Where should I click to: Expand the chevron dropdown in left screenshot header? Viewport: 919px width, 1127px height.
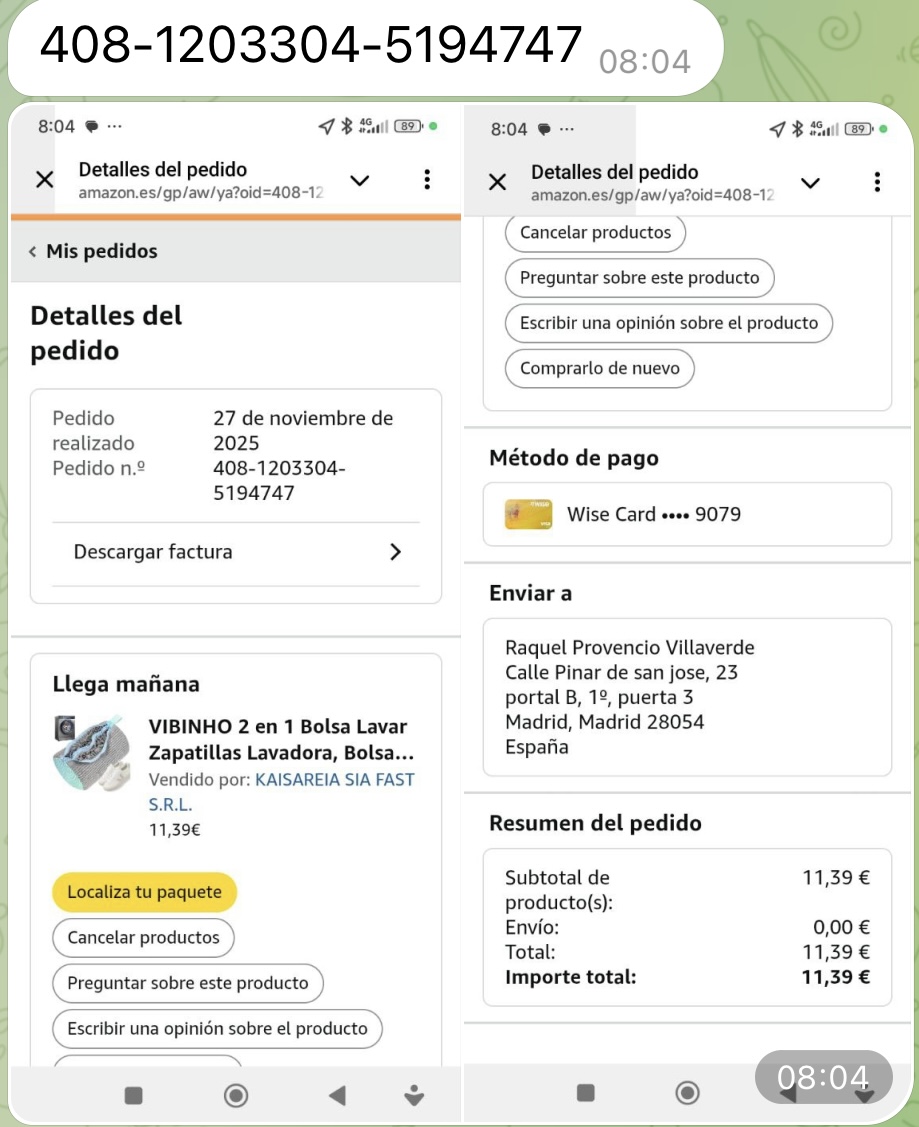359,180
